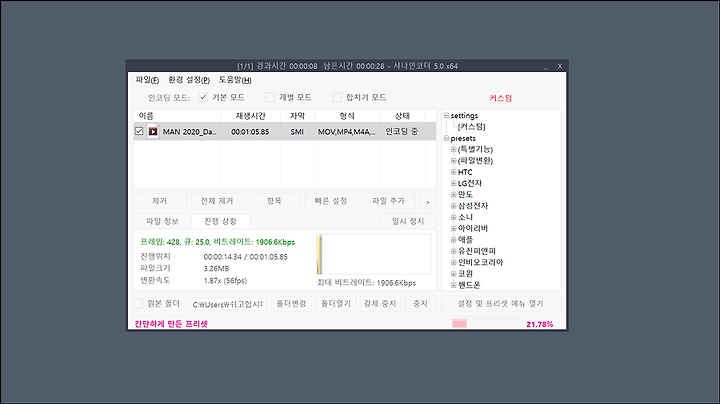Click 간단하게 만든 프리셋 status text
The width and height of the screenshot is (720, 404).
(x=171, y=324)
